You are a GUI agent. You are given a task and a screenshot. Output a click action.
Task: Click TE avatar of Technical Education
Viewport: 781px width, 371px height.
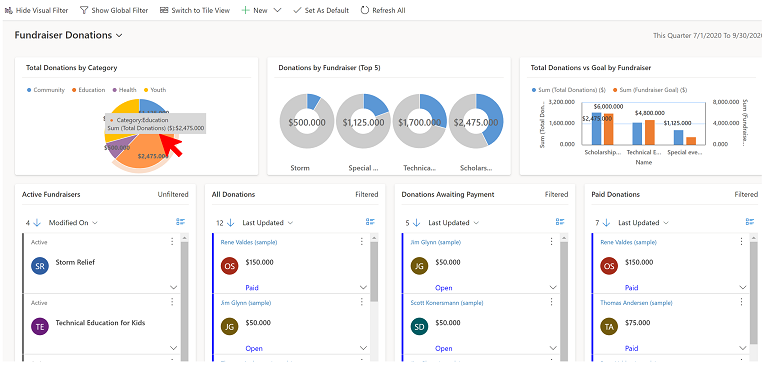pyautogui.click(x=40, y=326)
